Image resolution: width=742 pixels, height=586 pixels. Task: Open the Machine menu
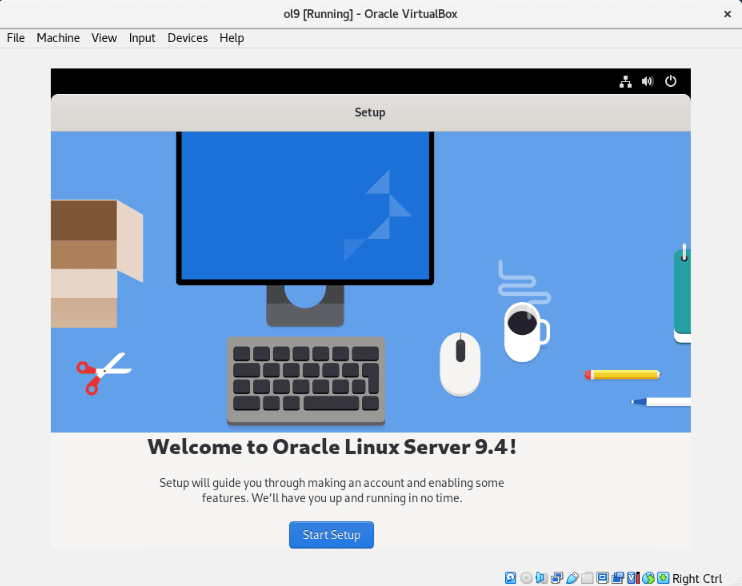coord(58,38)
